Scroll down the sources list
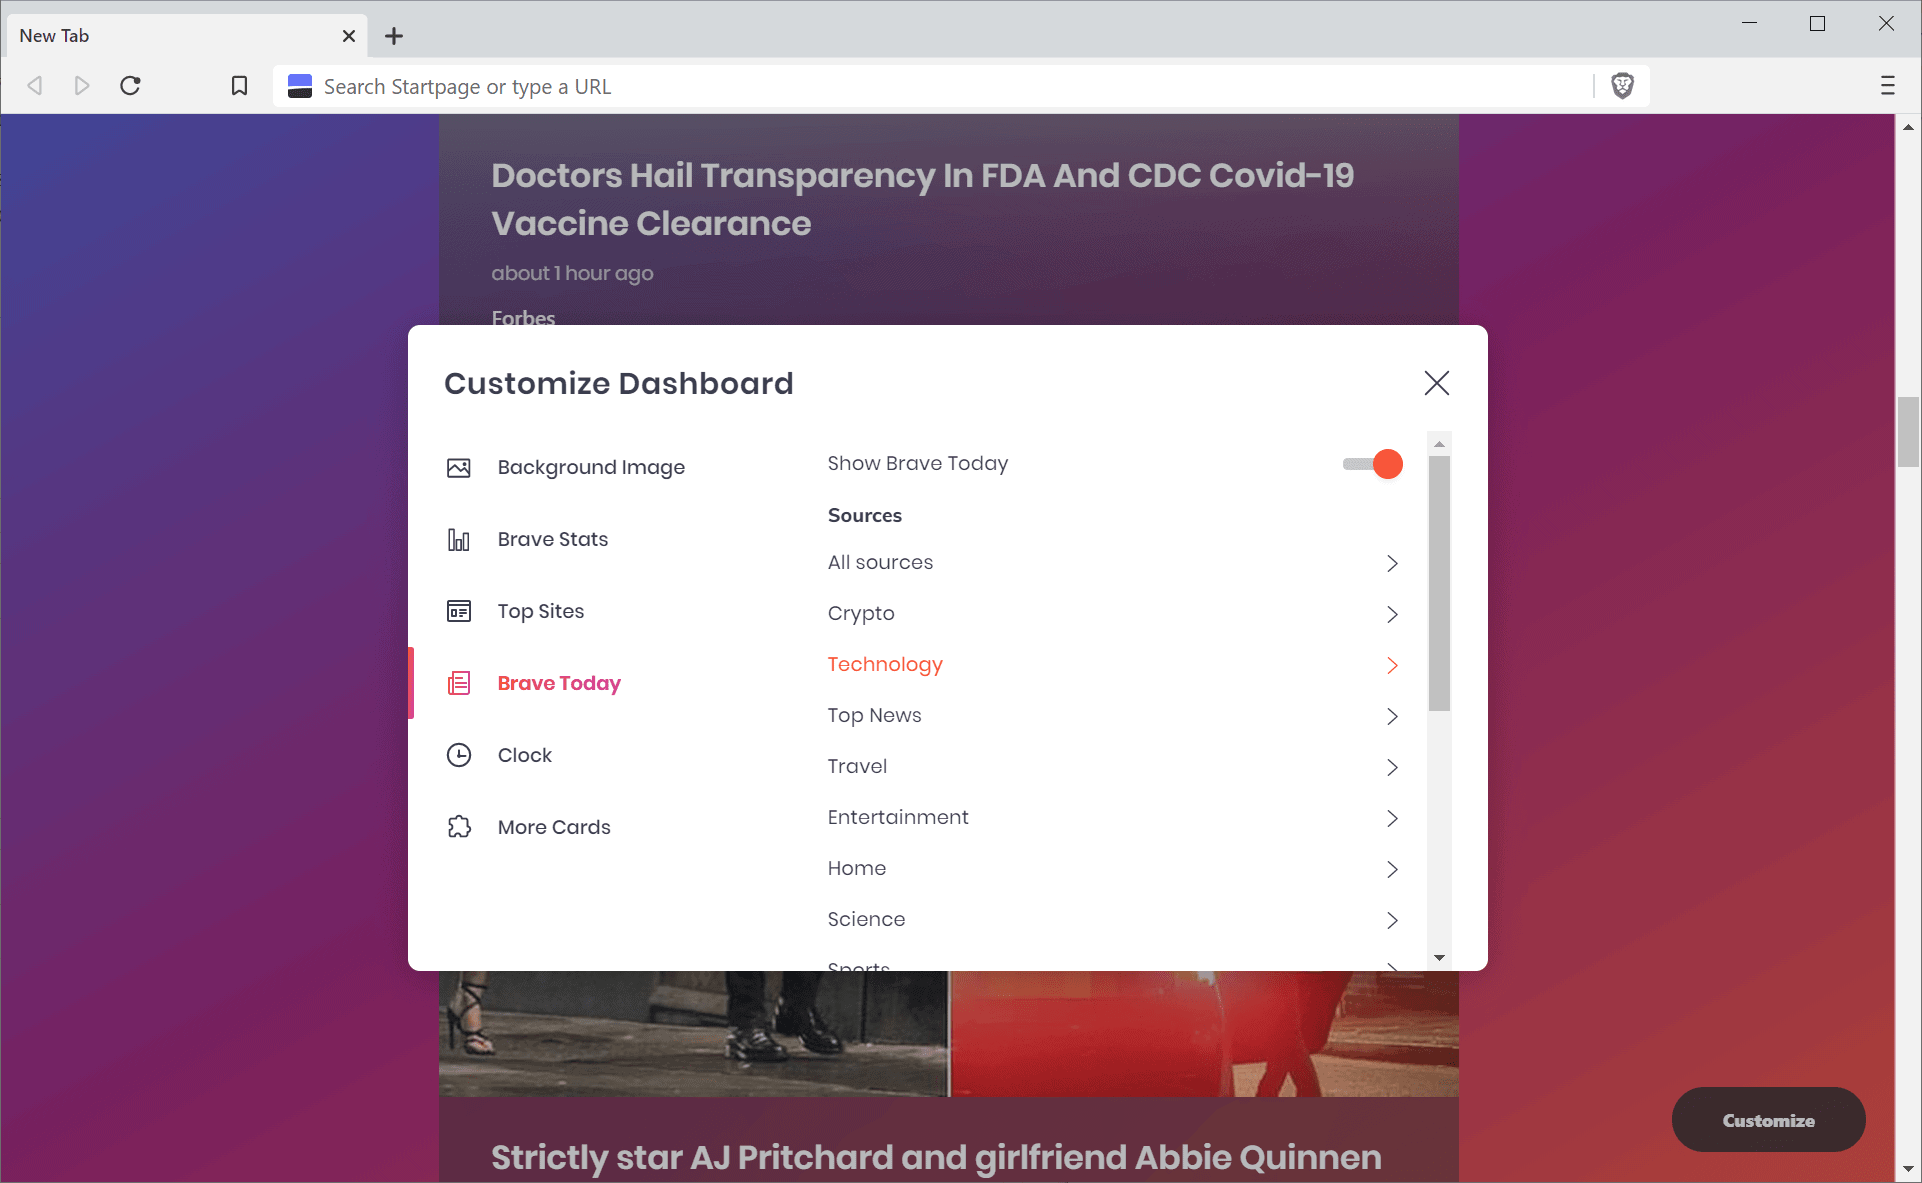The width and height of the screenshot is (1922, 1183). click(1439, 957)
